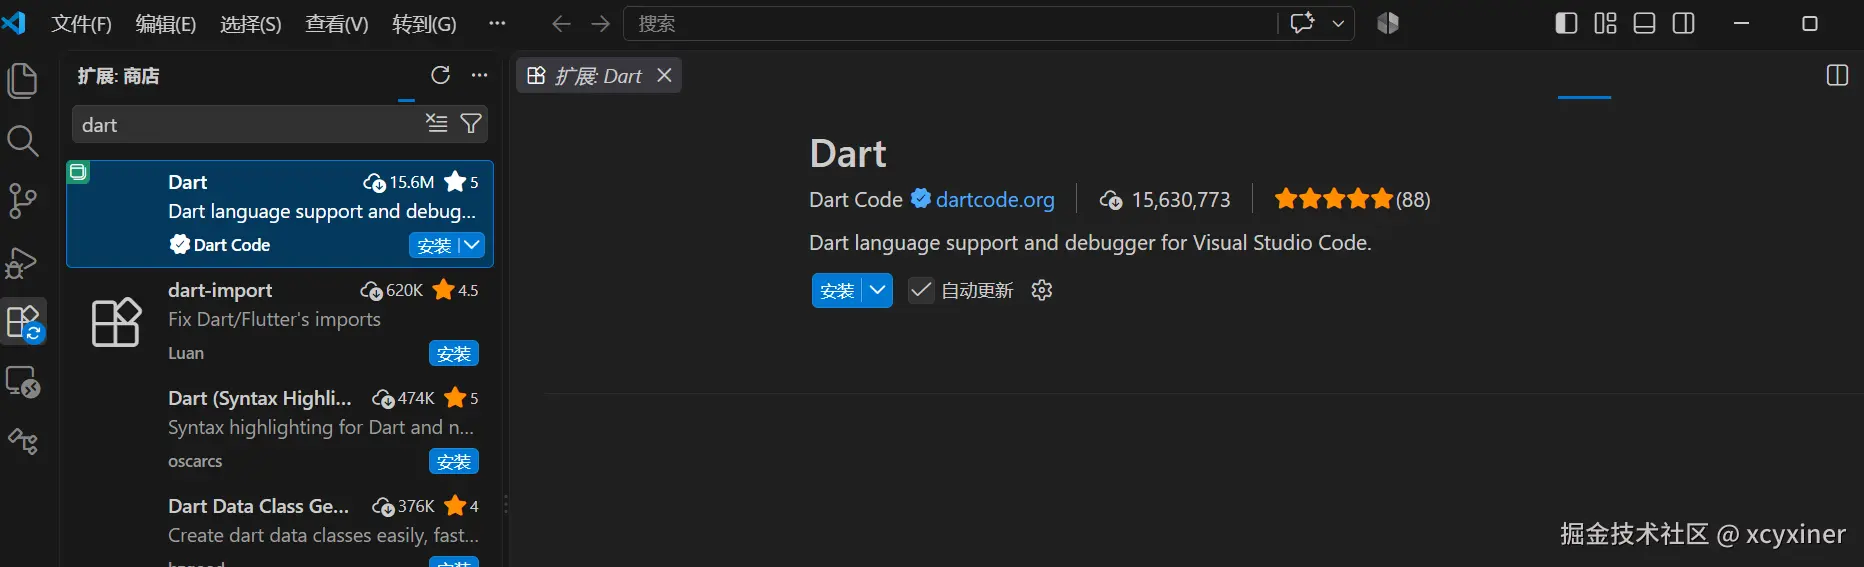The width and height of the screenshot is (1864, 567).
Task: Split the editor to the right
Action: coord(1837,75)
